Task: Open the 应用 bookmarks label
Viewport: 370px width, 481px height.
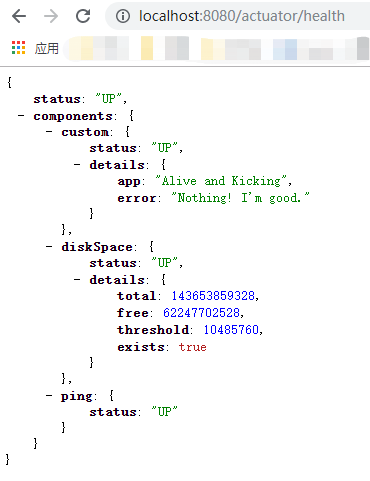Action: [47, 48]
